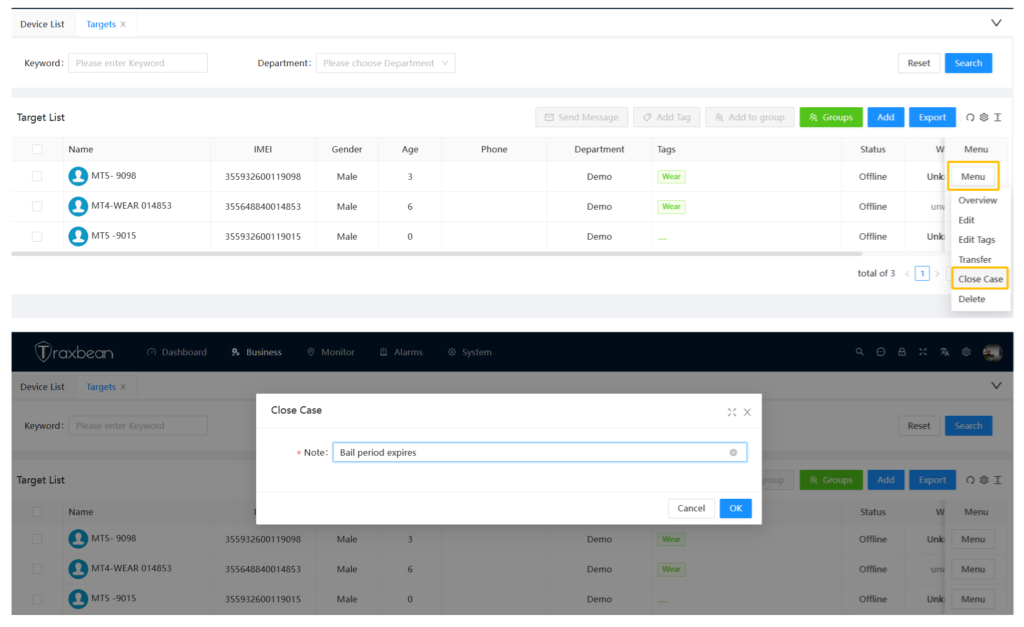The height and width of the screenshot is (627, 1024).
Task: Click the Add Tag button
Action: (x=666, y=118)
